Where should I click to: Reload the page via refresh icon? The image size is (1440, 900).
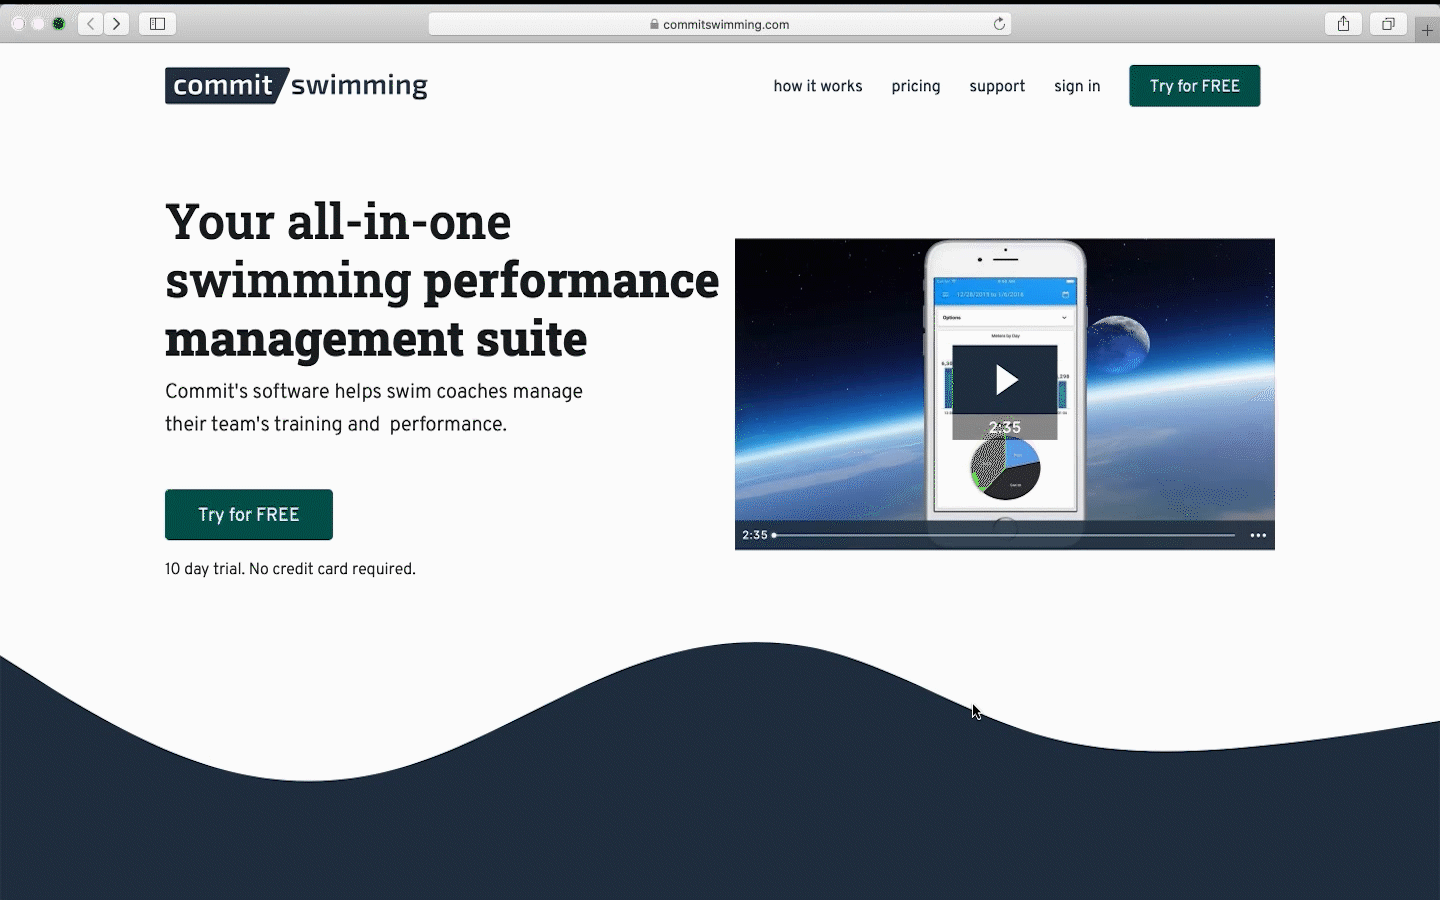coord(999,24)
